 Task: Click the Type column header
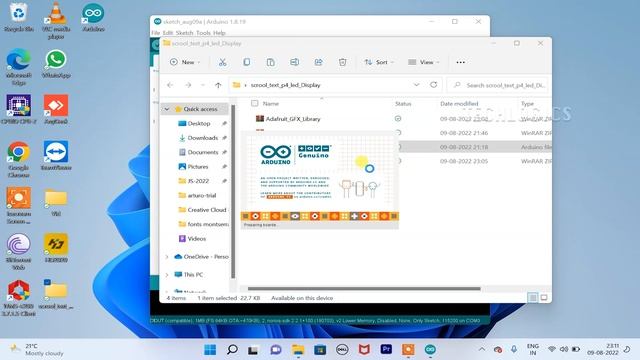tap(527, 104)
